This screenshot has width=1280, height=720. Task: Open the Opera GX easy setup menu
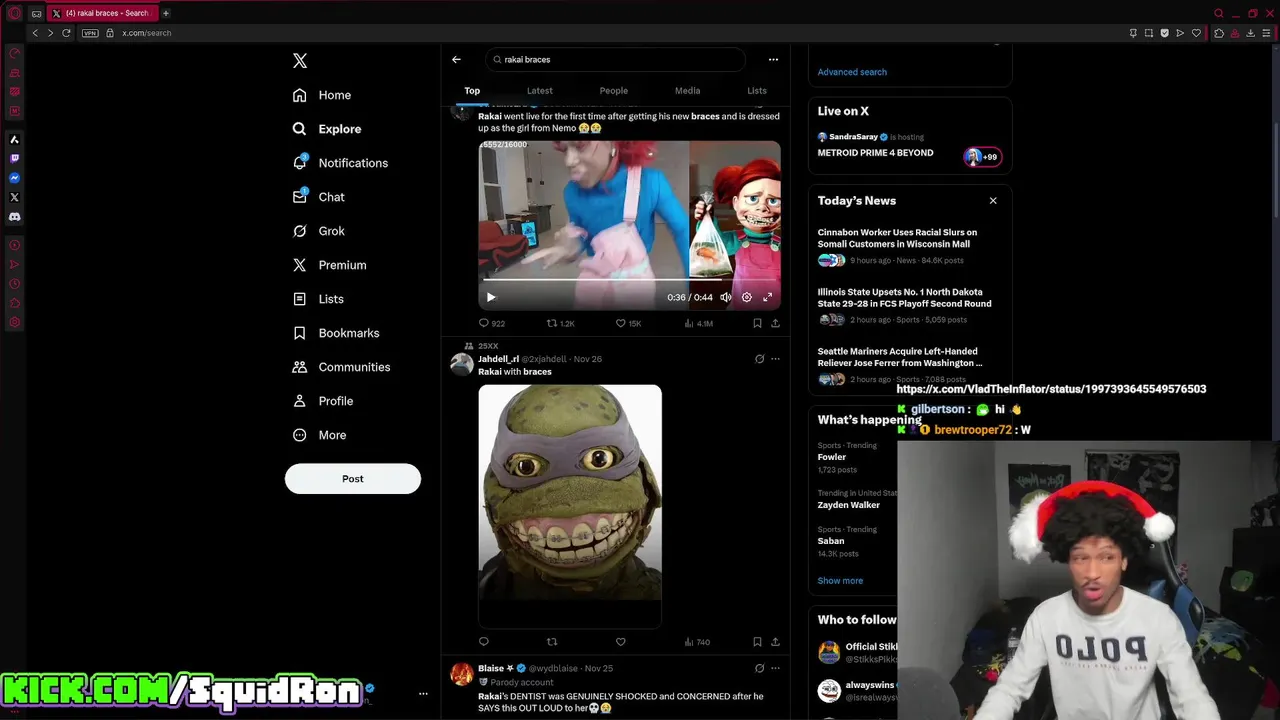click(1265, 33)
